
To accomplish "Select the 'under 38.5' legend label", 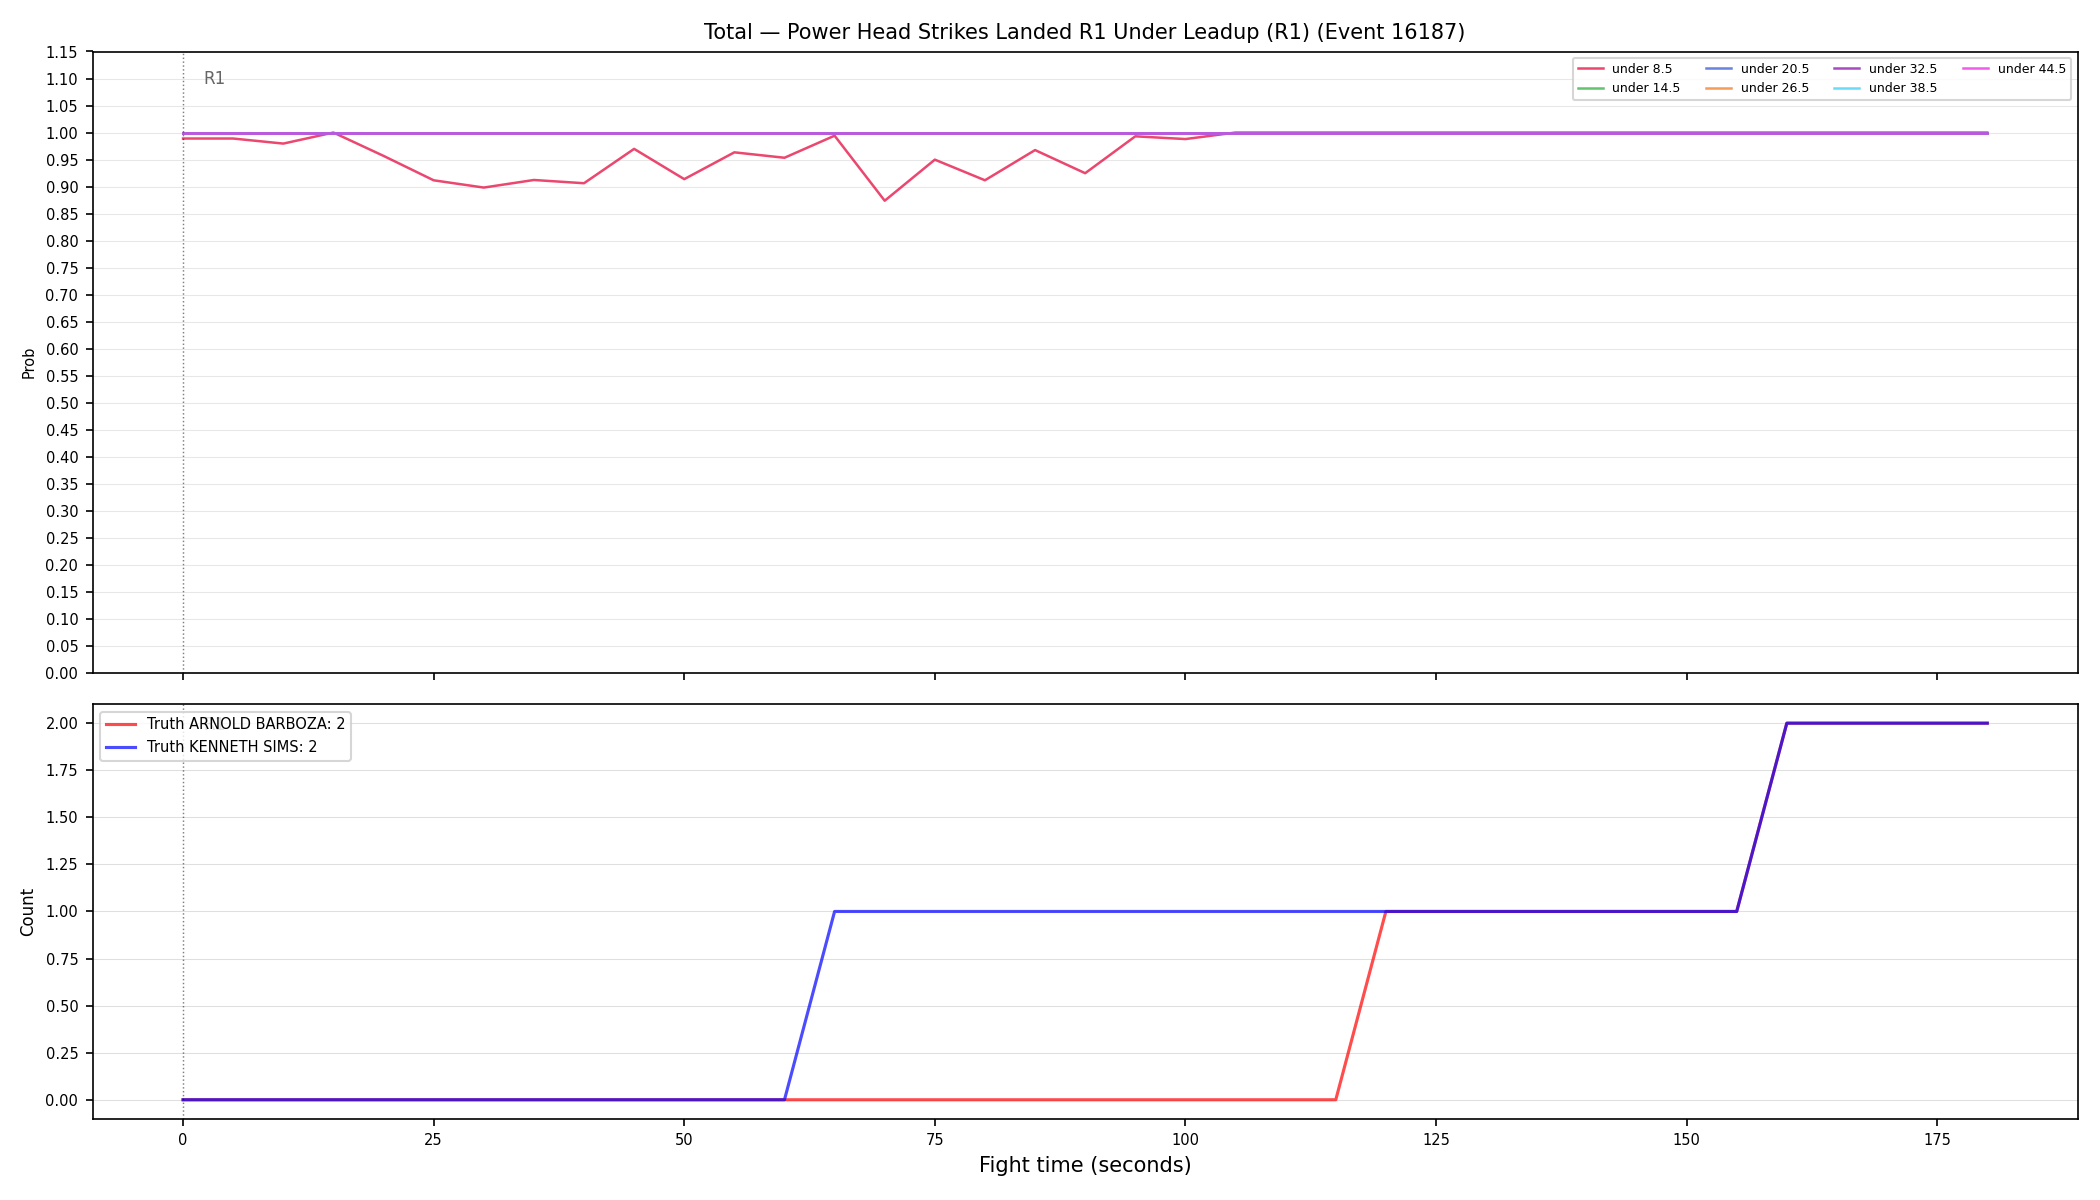I will coord(1903,88).
